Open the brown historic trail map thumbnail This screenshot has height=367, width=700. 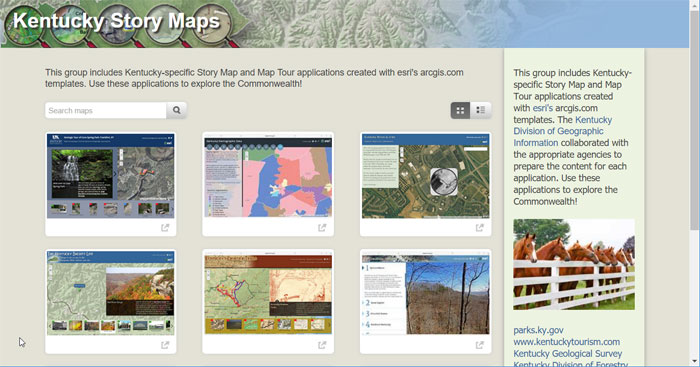click(x=268, y=292)
